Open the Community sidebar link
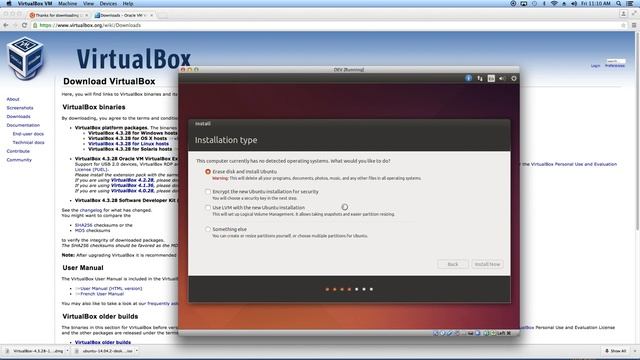 pos(19,160)
